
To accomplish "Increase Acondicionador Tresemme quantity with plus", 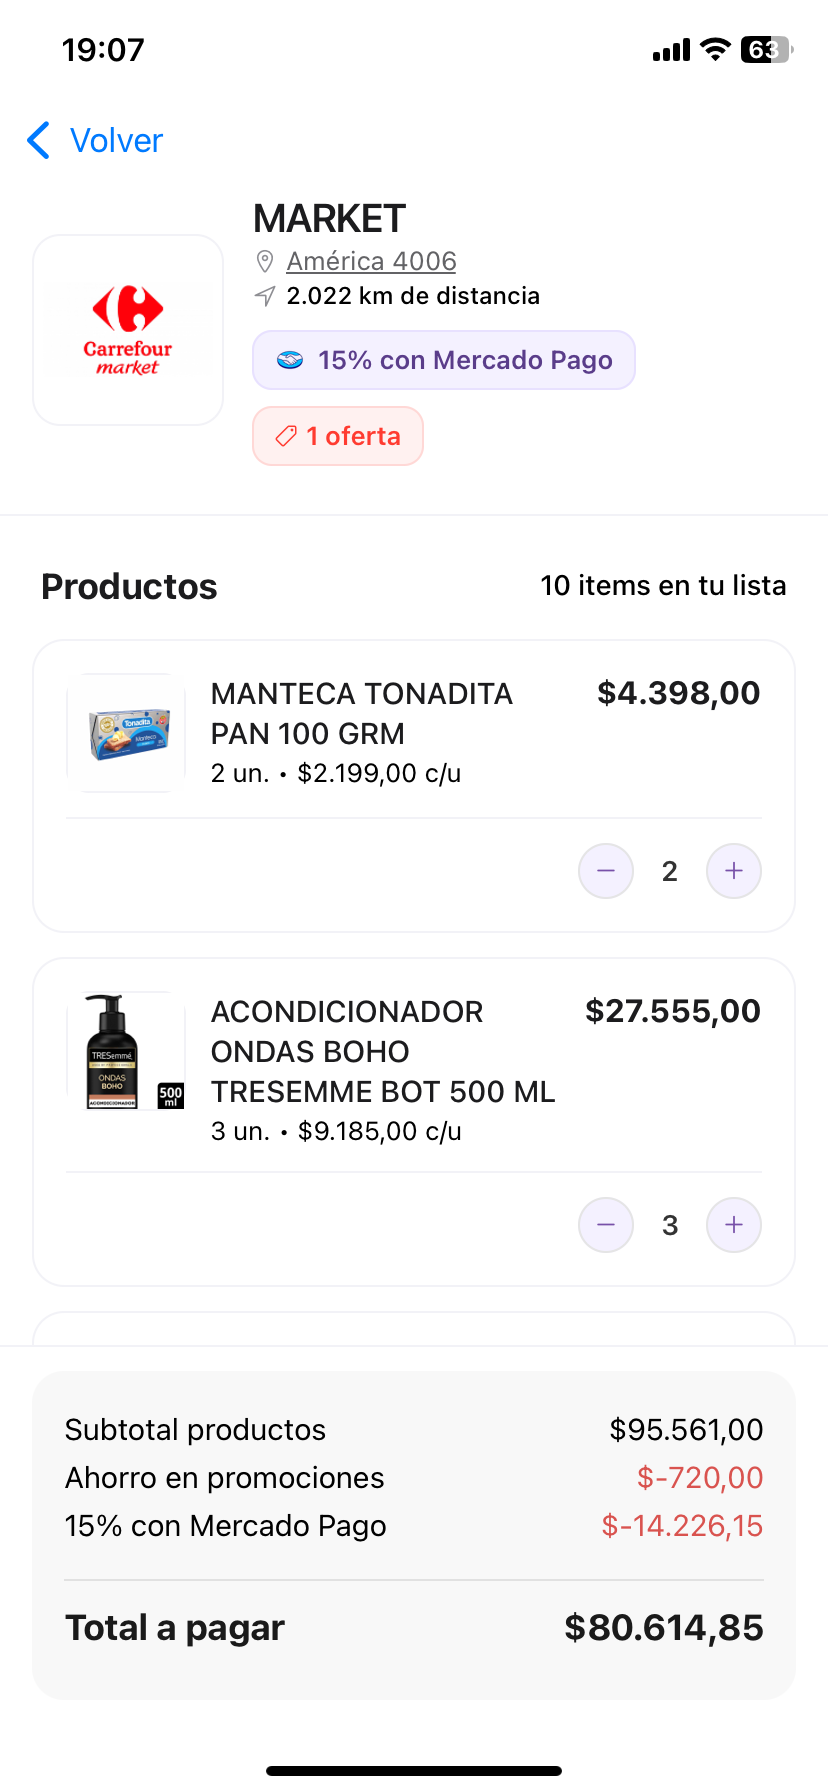I will [734, 1225].
